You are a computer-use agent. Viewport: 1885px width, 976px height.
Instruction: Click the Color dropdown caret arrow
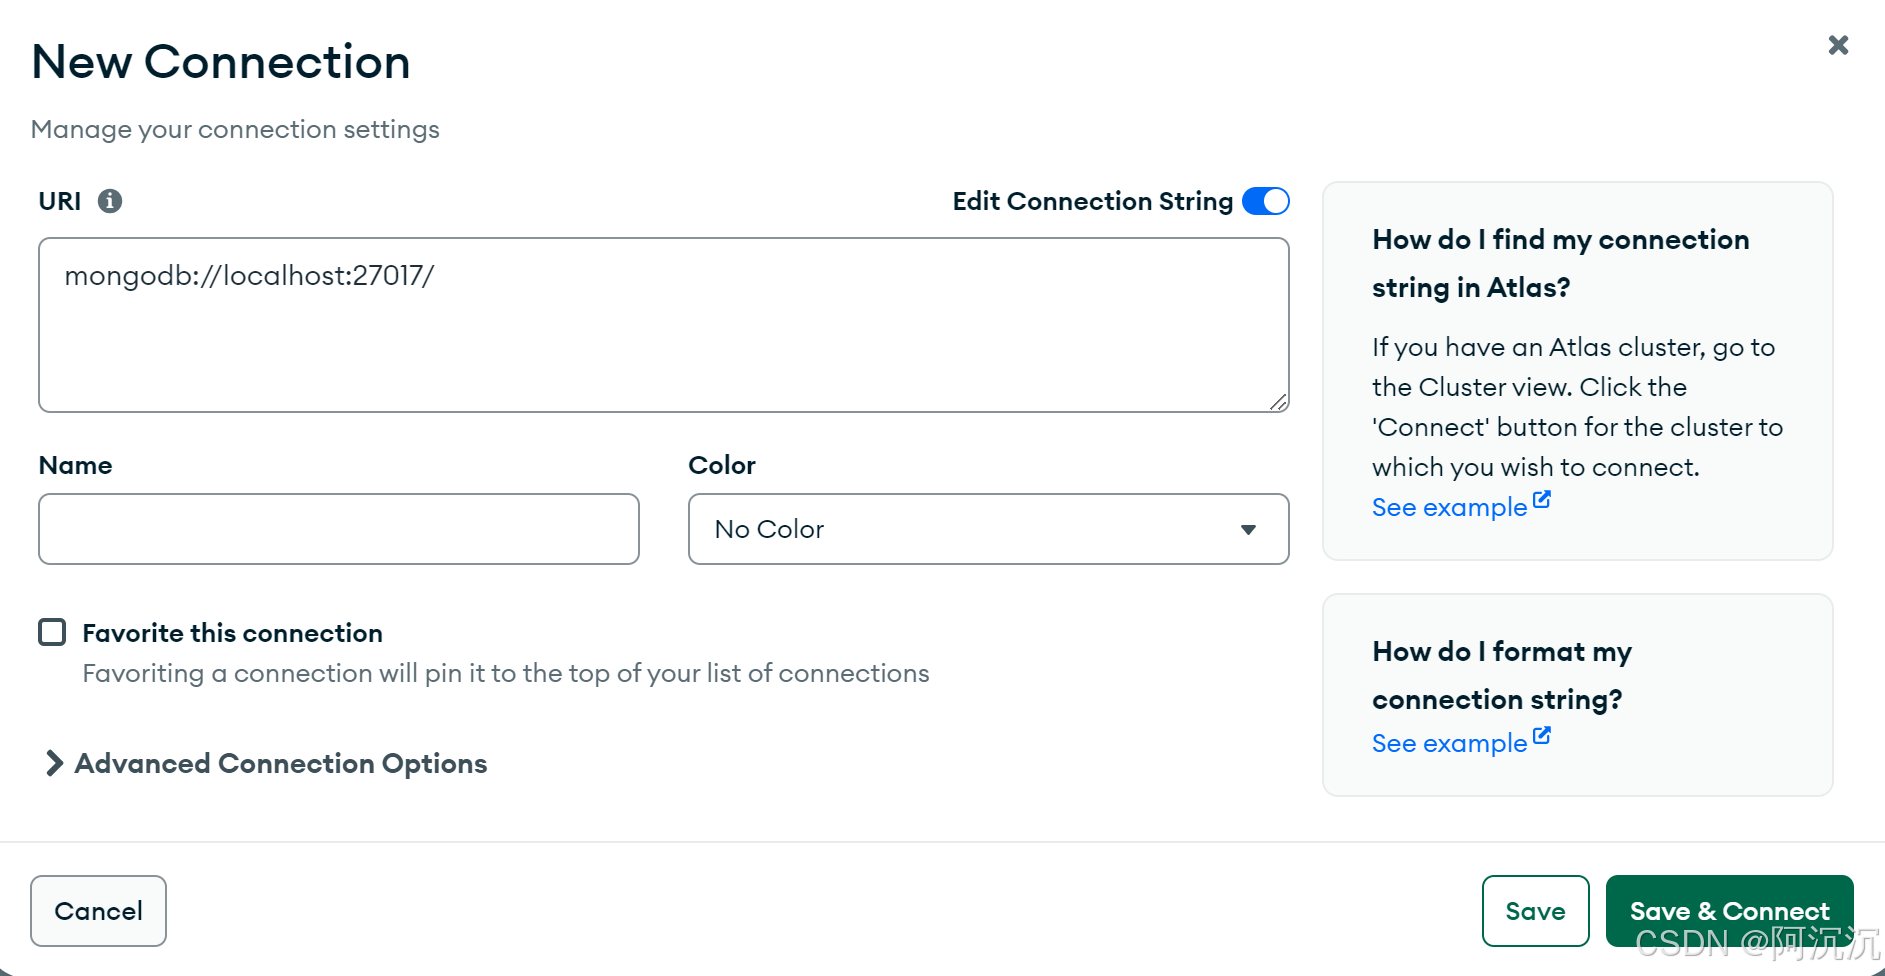point(1248,529)
